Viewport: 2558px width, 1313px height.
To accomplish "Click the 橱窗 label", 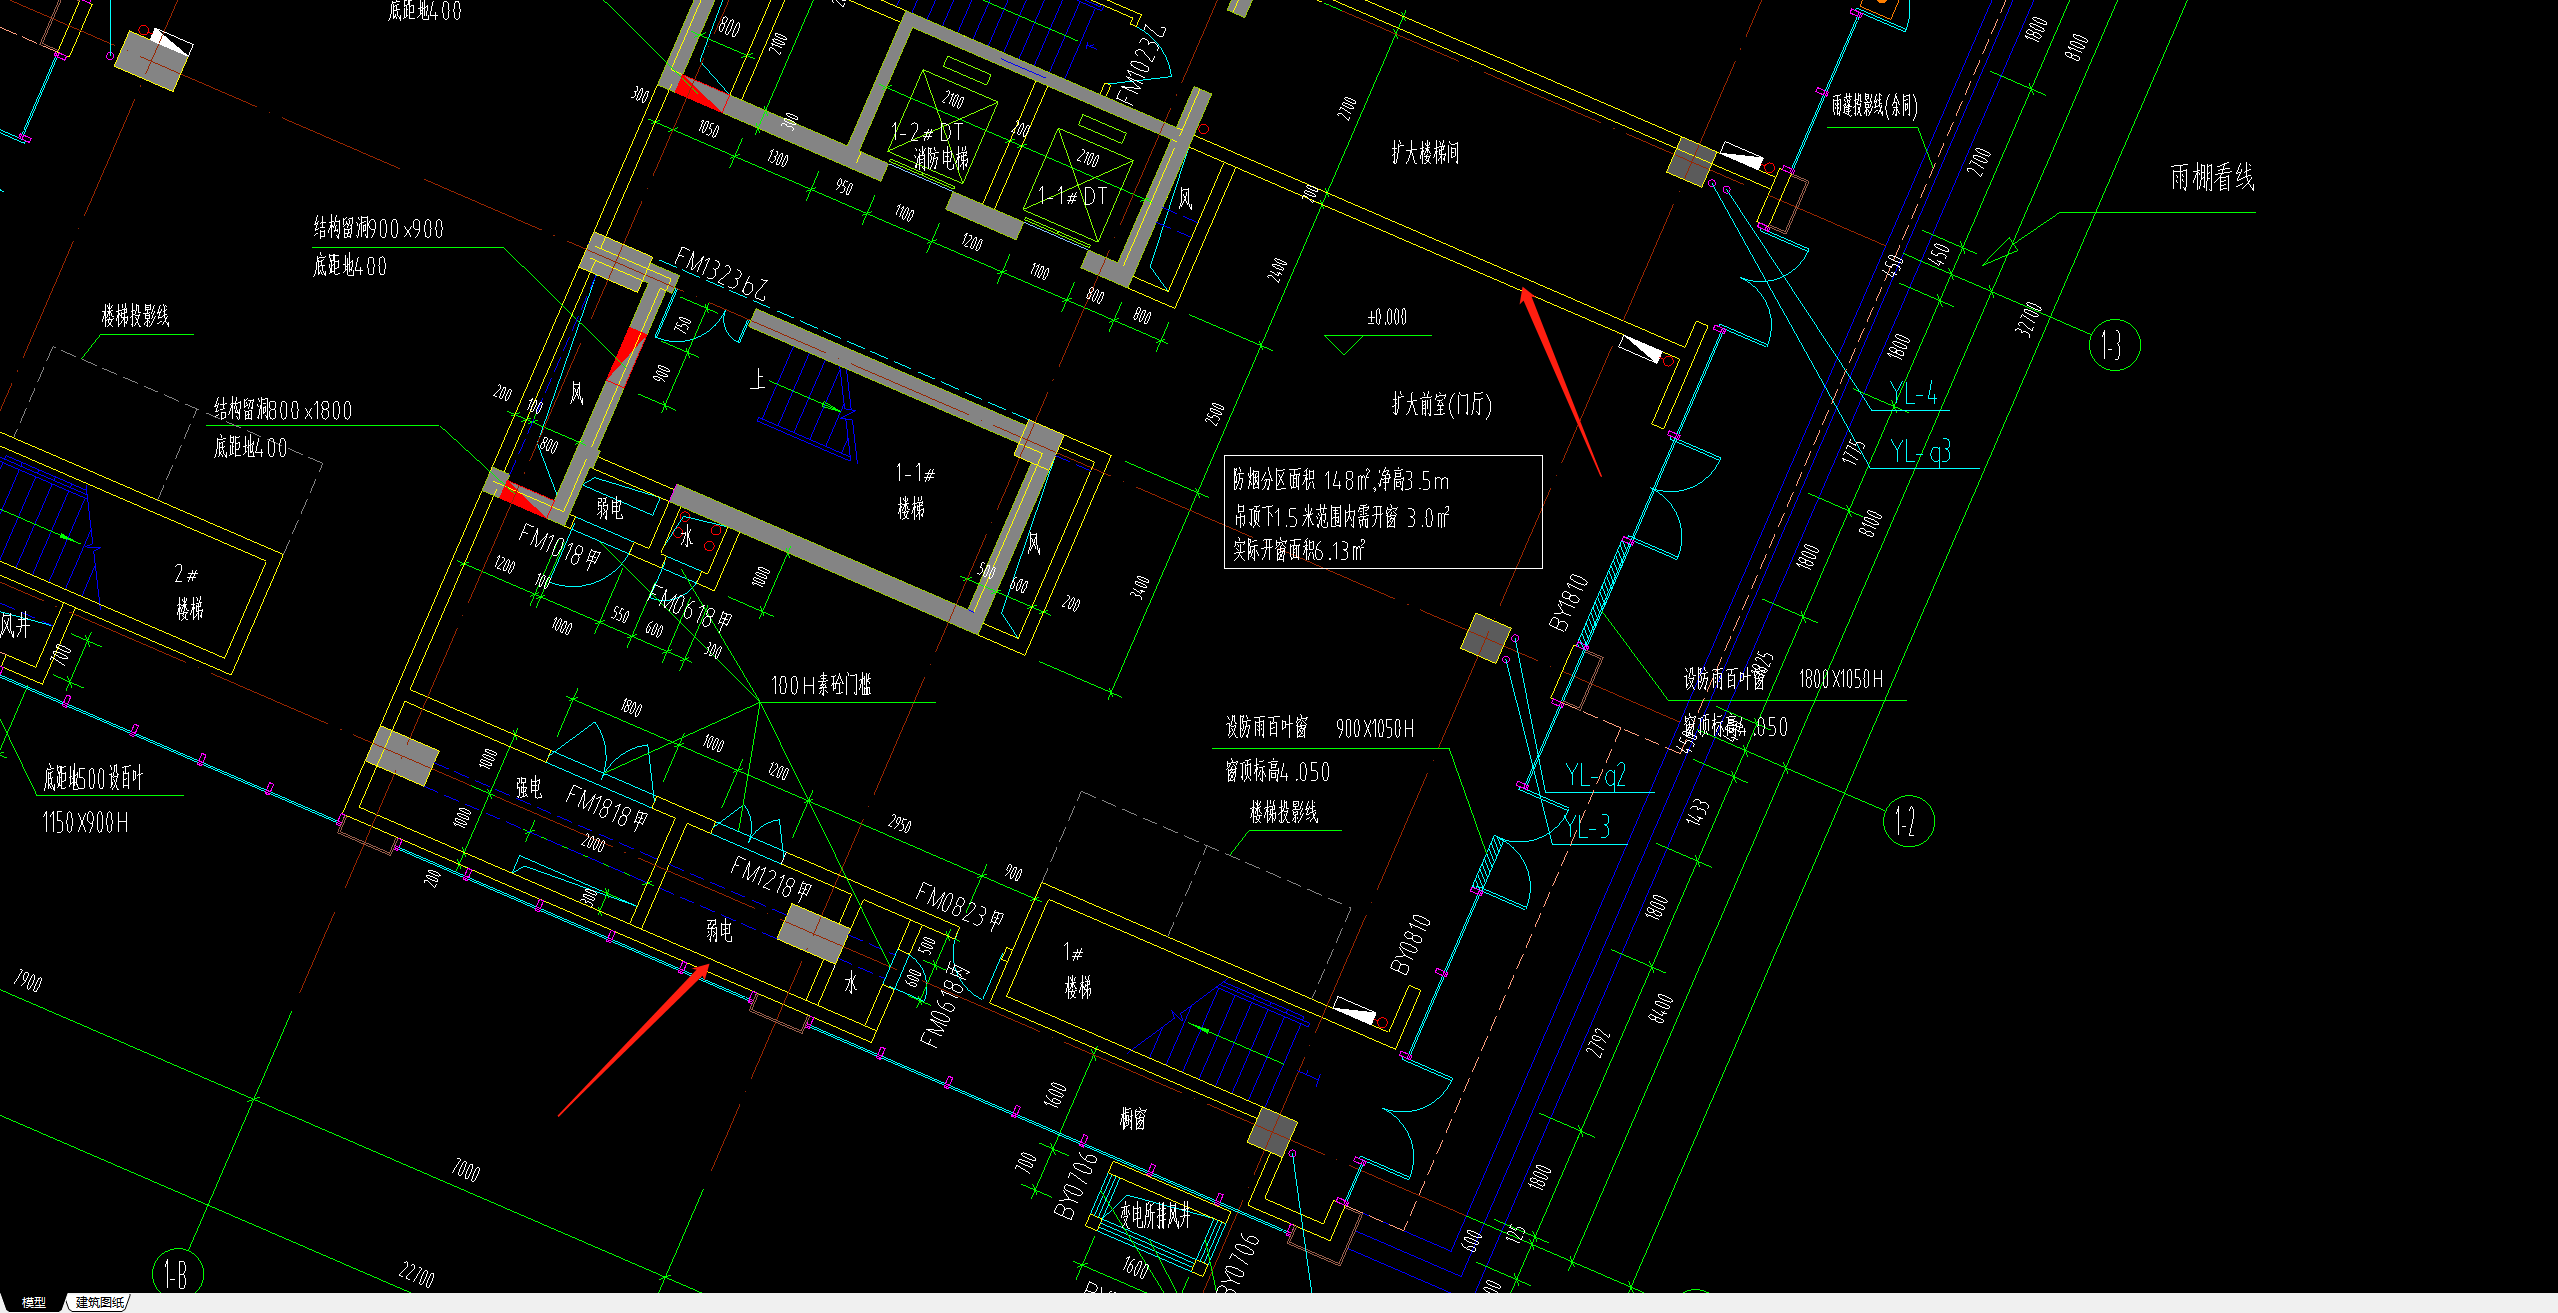I will tap(1133, 1119).
